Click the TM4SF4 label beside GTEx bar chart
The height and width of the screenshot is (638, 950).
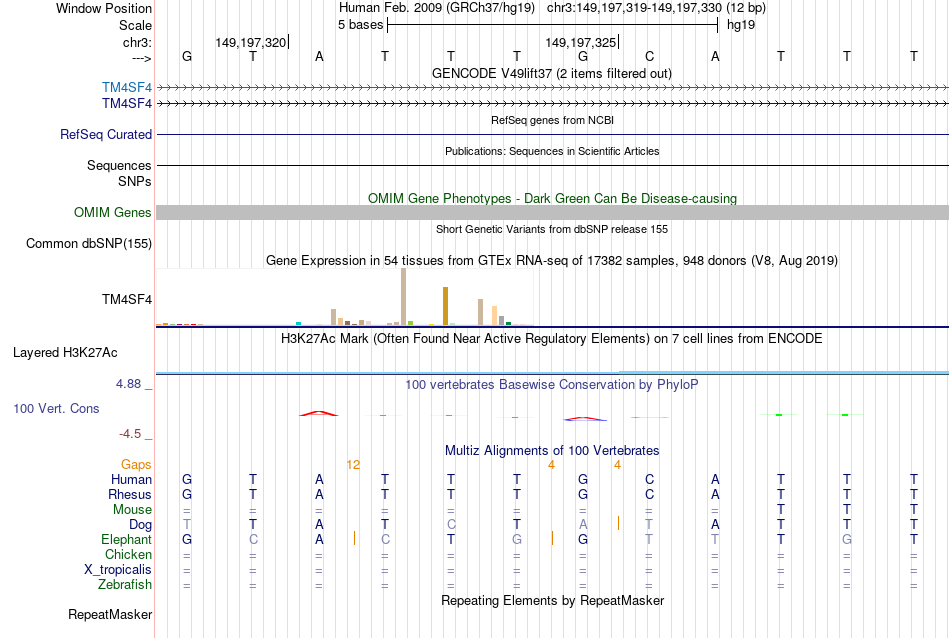tap(127, 299)
